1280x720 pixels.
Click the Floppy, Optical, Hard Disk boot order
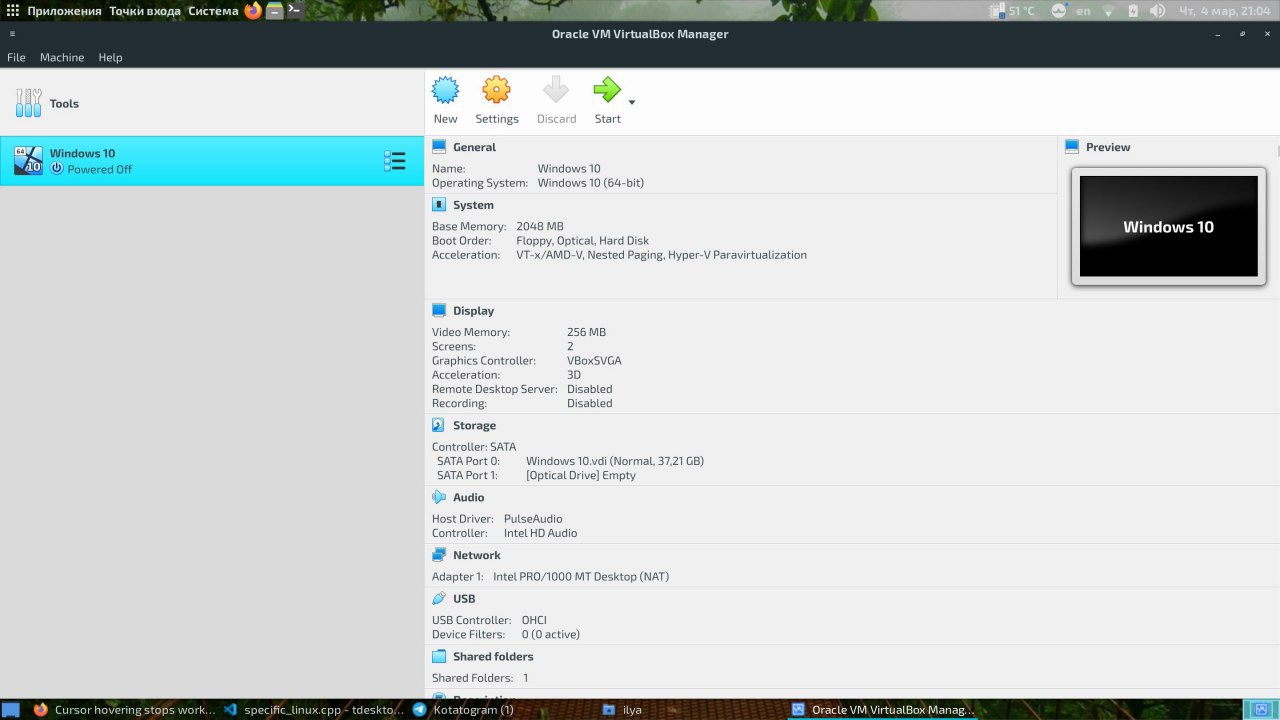click(582, 241)
